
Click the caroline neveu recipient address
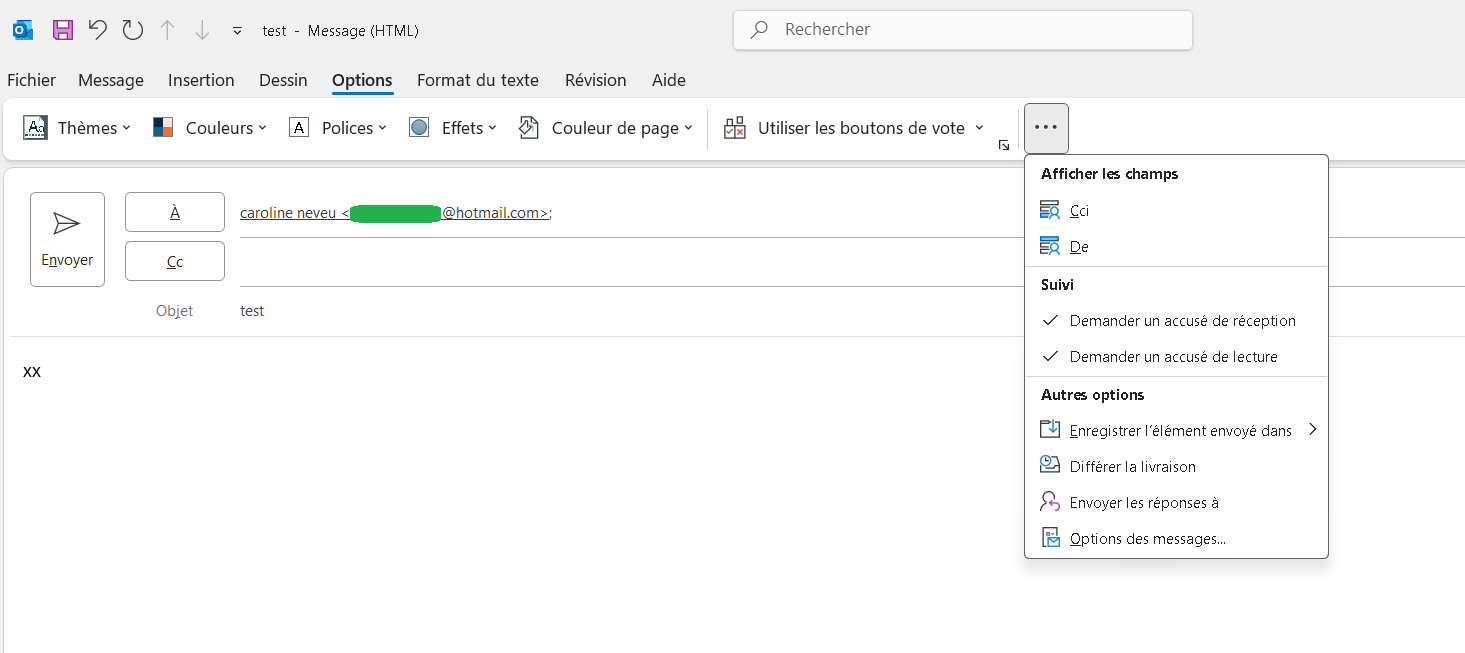pos(396,213)
